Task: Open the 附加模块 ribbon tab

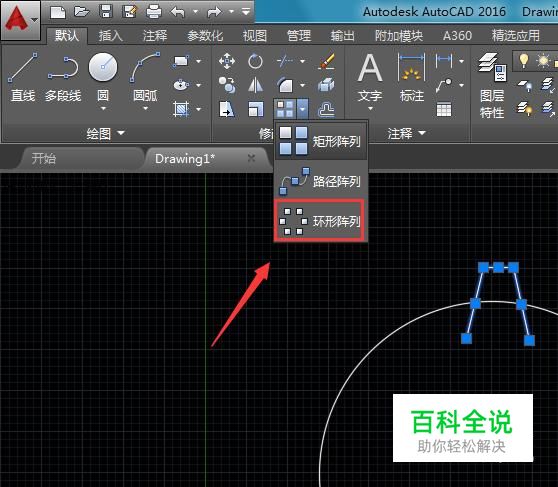Action: pos(399,36)
